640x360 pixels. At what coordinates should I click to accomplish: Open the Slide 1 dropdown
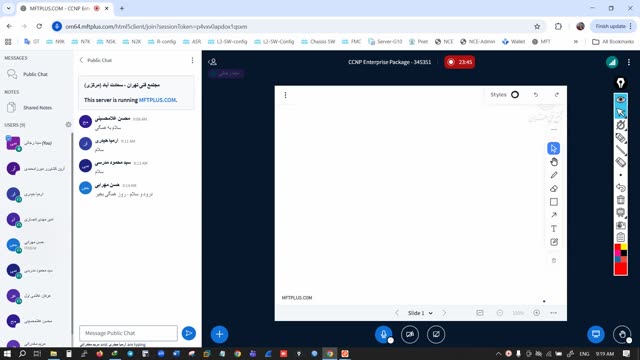pos(420,313)
